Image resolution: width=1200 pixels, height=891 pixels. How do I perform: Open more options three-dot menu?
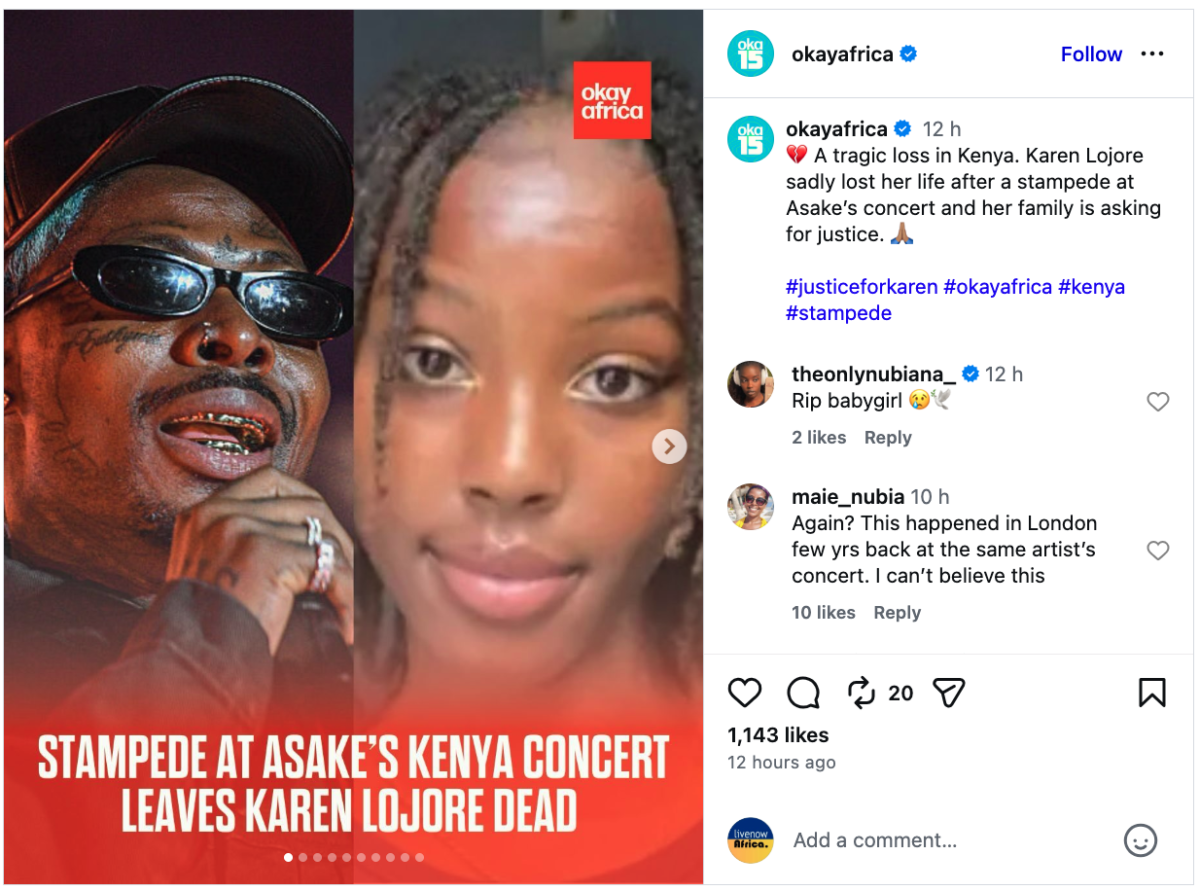(x=1152, y=54)
